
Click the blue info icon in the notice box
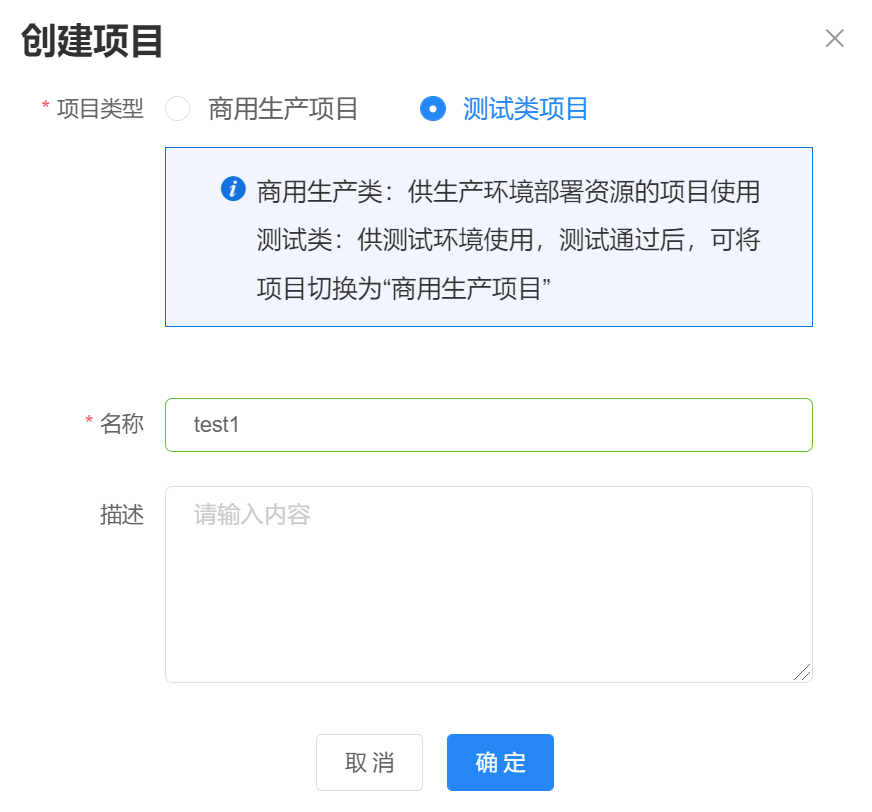pos(233,189)
